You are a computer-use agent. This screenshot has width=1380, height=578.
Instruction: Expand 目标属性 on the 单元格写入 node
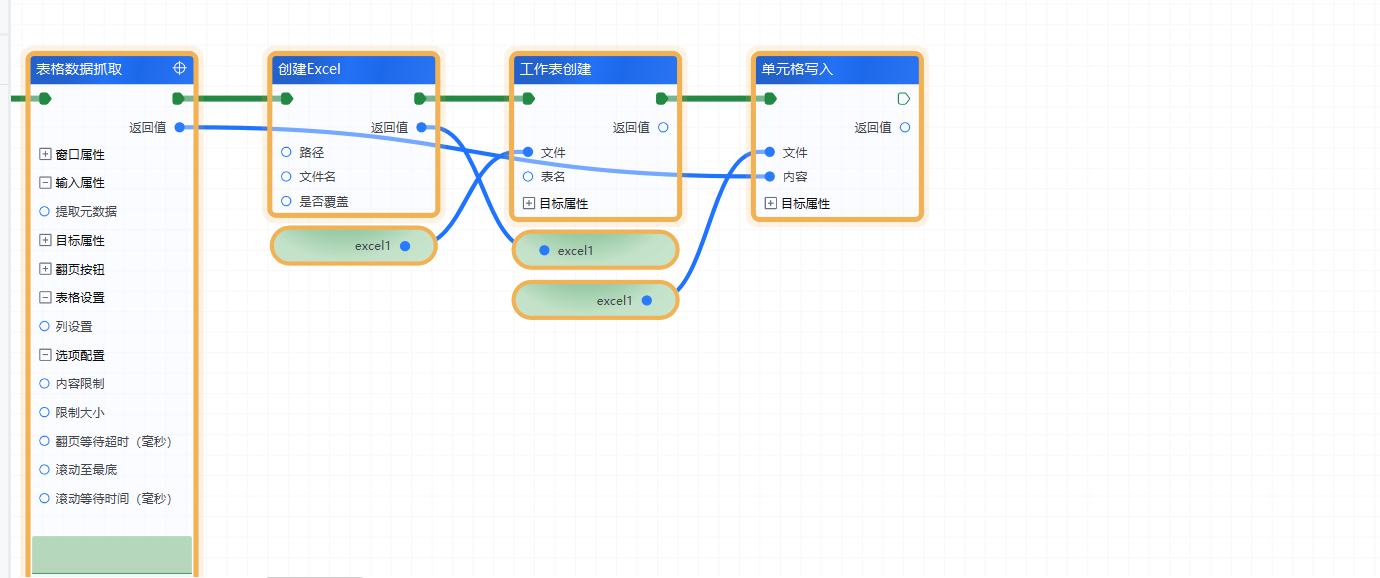pyautogui.click(x=770, y=203)
